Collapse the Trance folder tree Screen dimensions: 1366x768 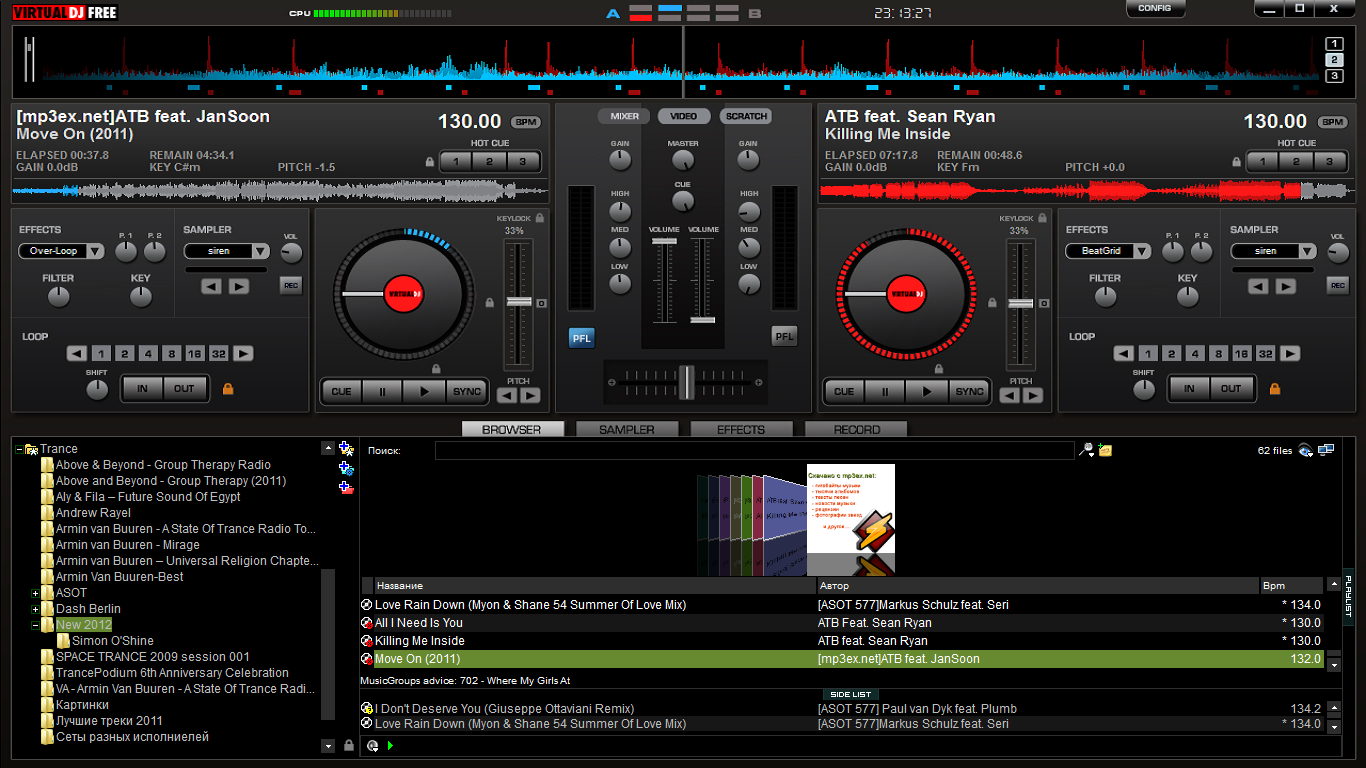coord(19,449)
